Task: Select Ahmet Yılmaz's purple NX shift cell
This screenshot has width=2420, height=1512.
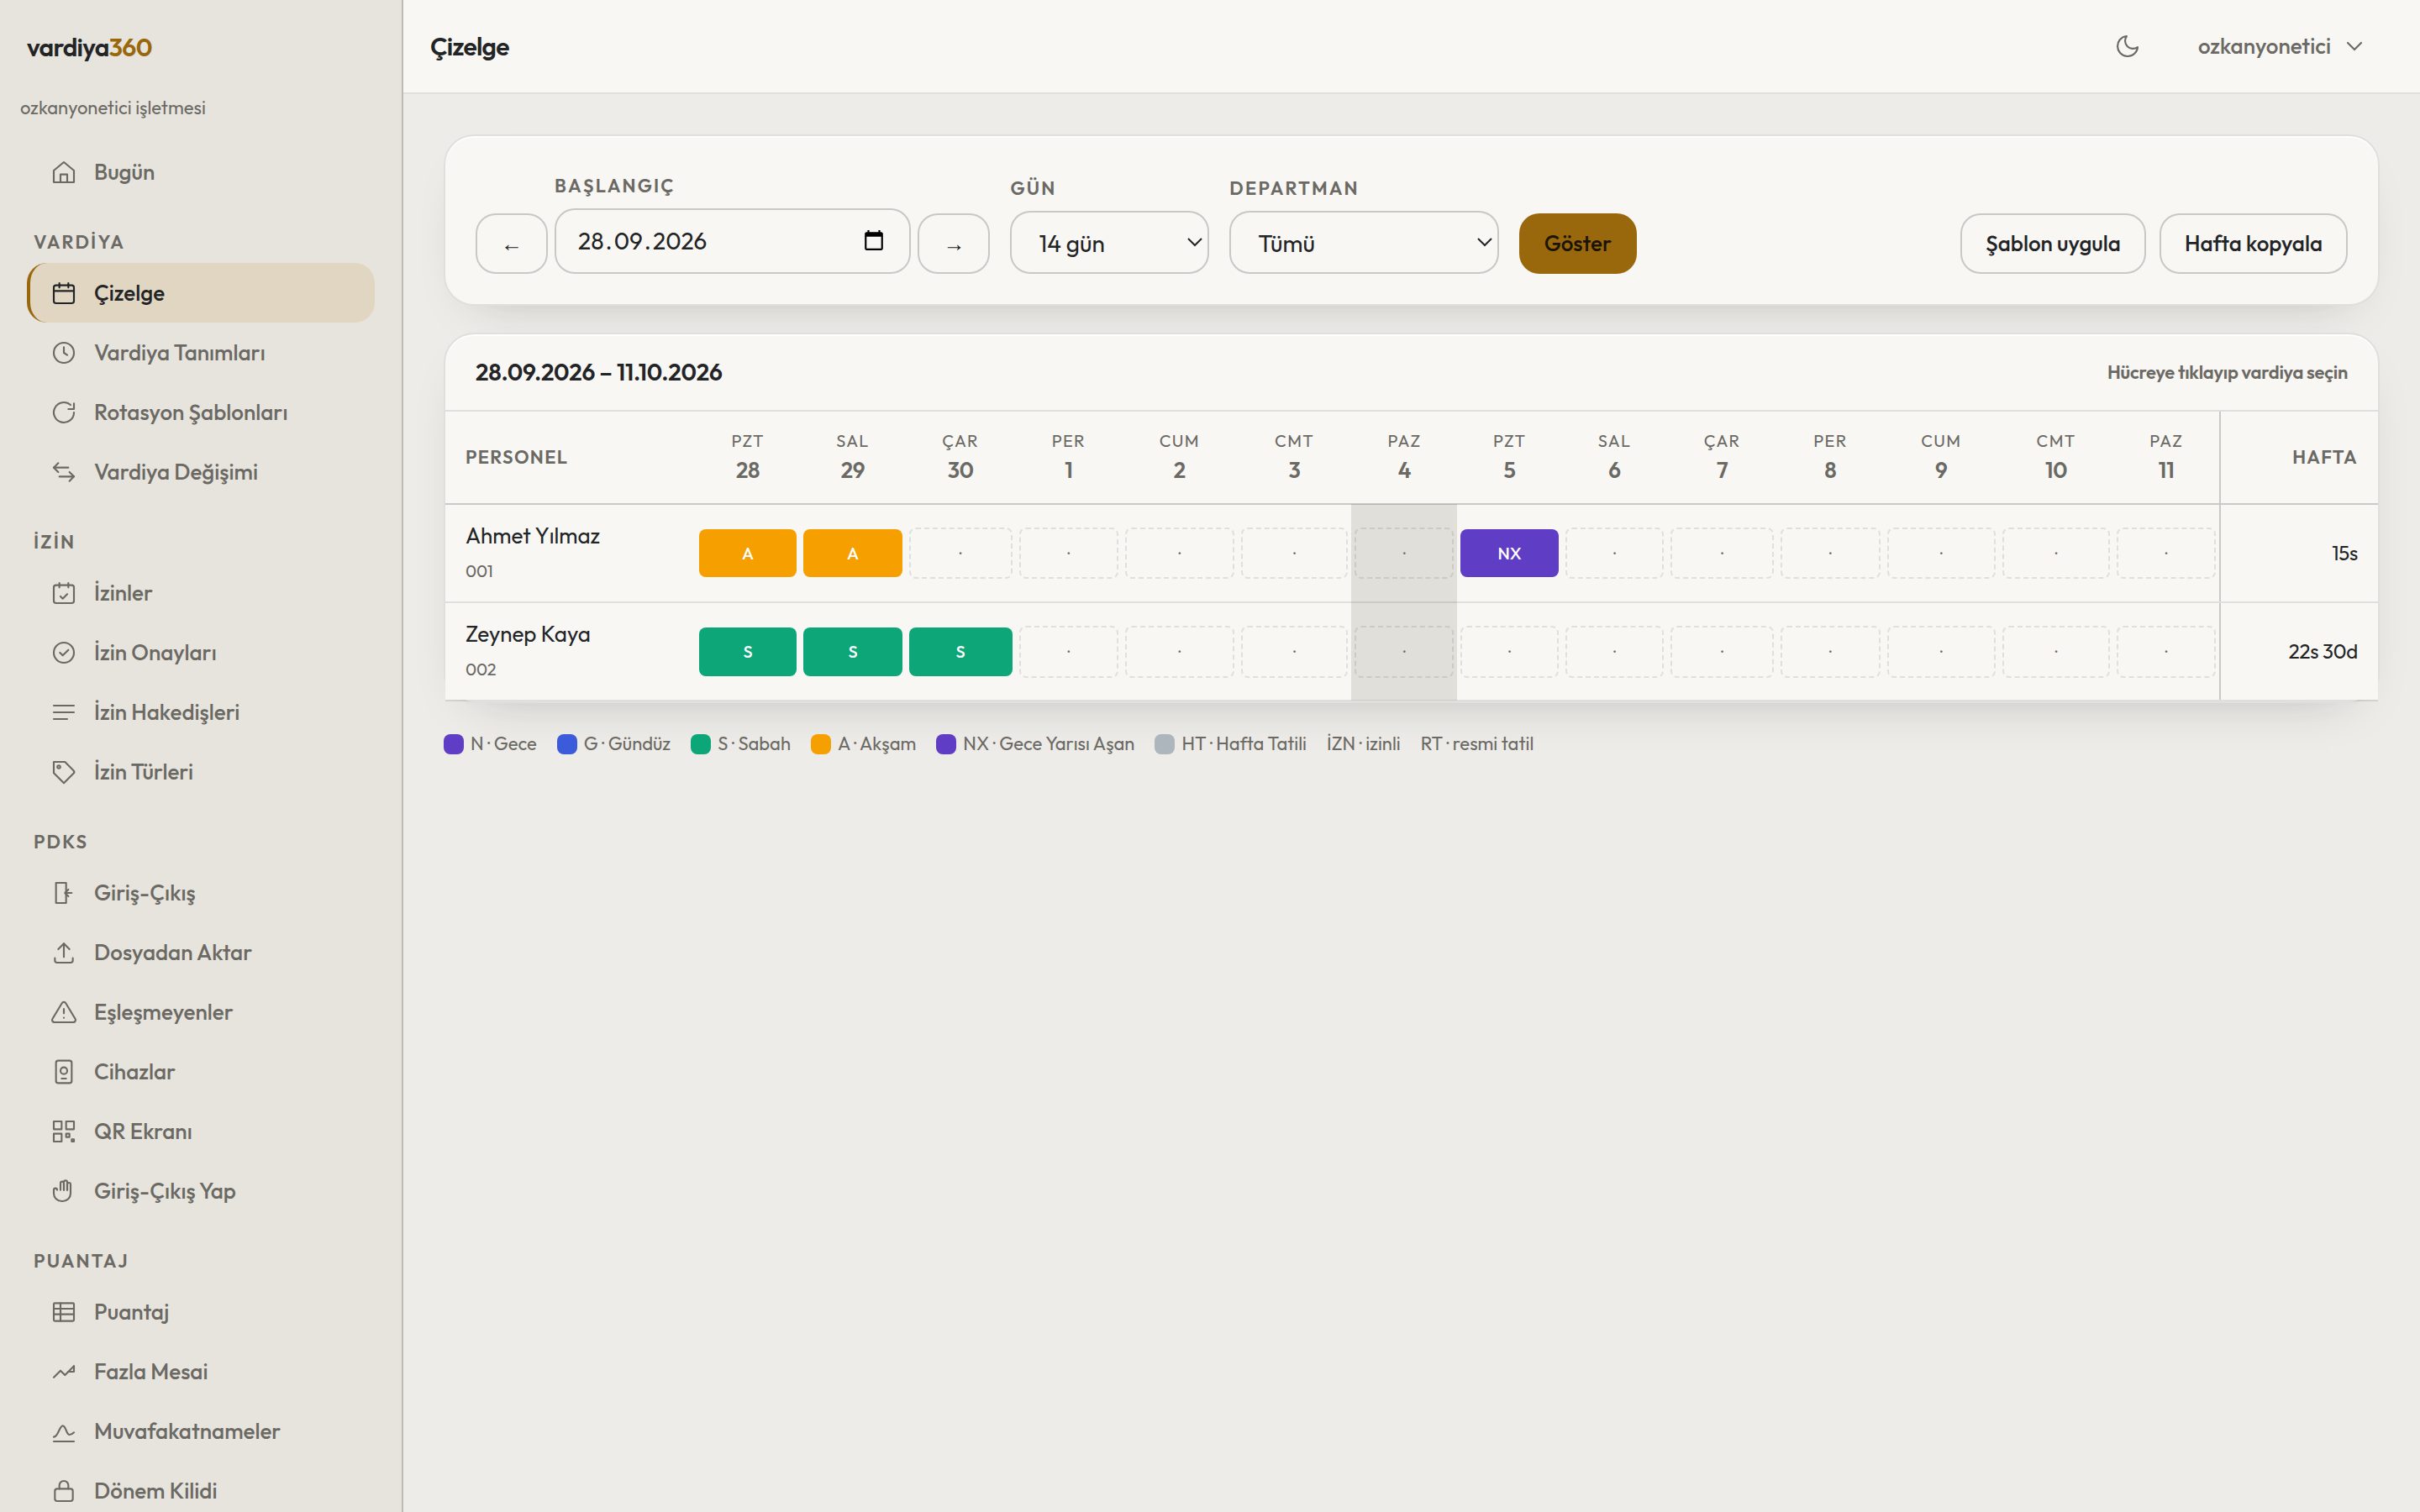Action: point(1508,553)
